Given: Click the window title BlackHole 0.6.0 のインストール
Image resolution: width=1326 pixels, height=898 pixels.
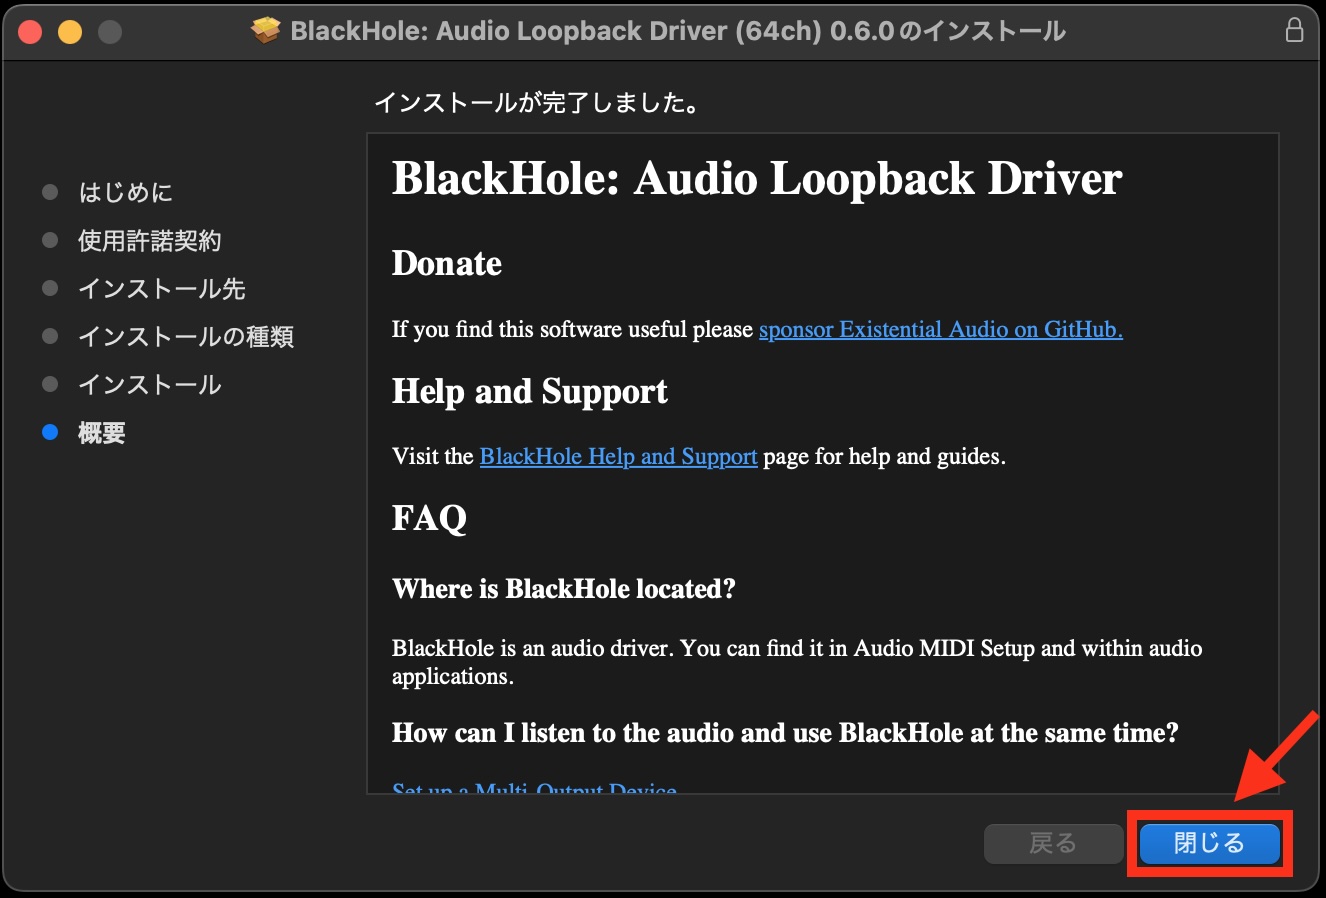Looking at the screenshot, I should [x=678, y=31].
